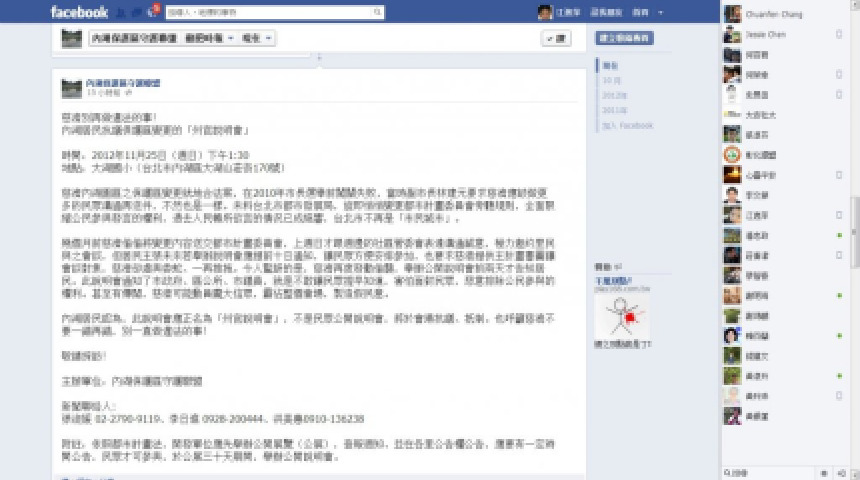Click the top search input field
This screenshot has width=860, height=480.
(x=269, y=12)
